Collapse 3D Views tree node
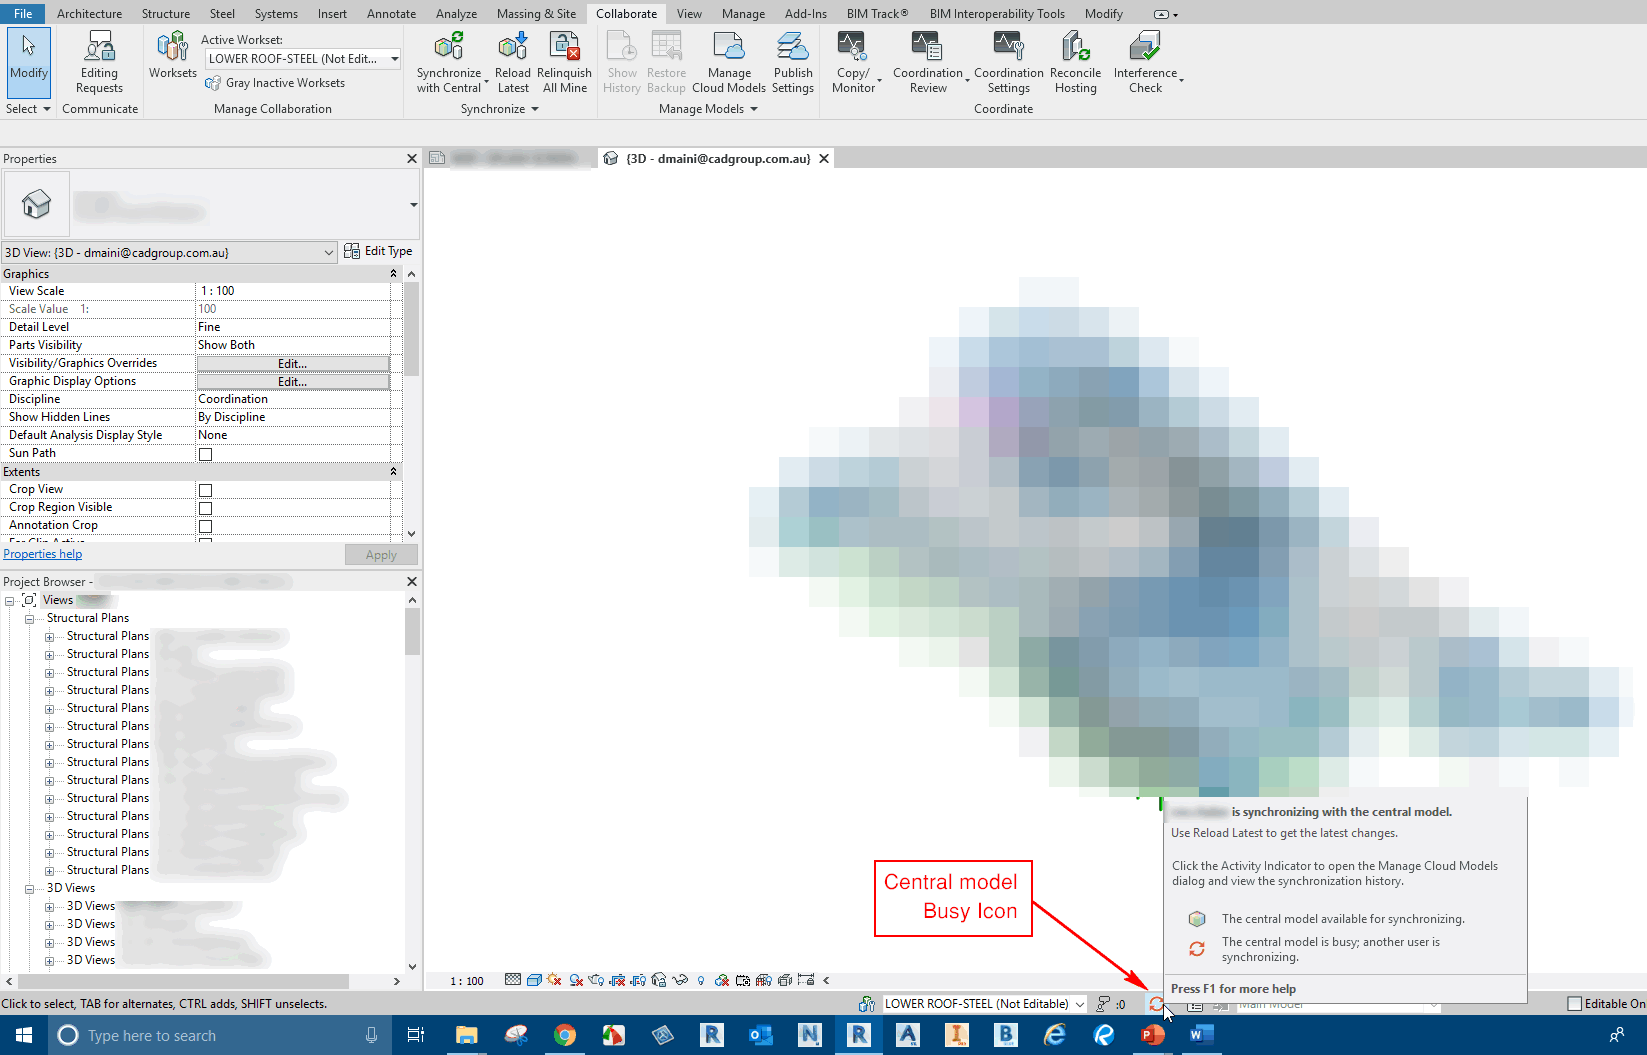1647x1055 pixels. [29, 889]
